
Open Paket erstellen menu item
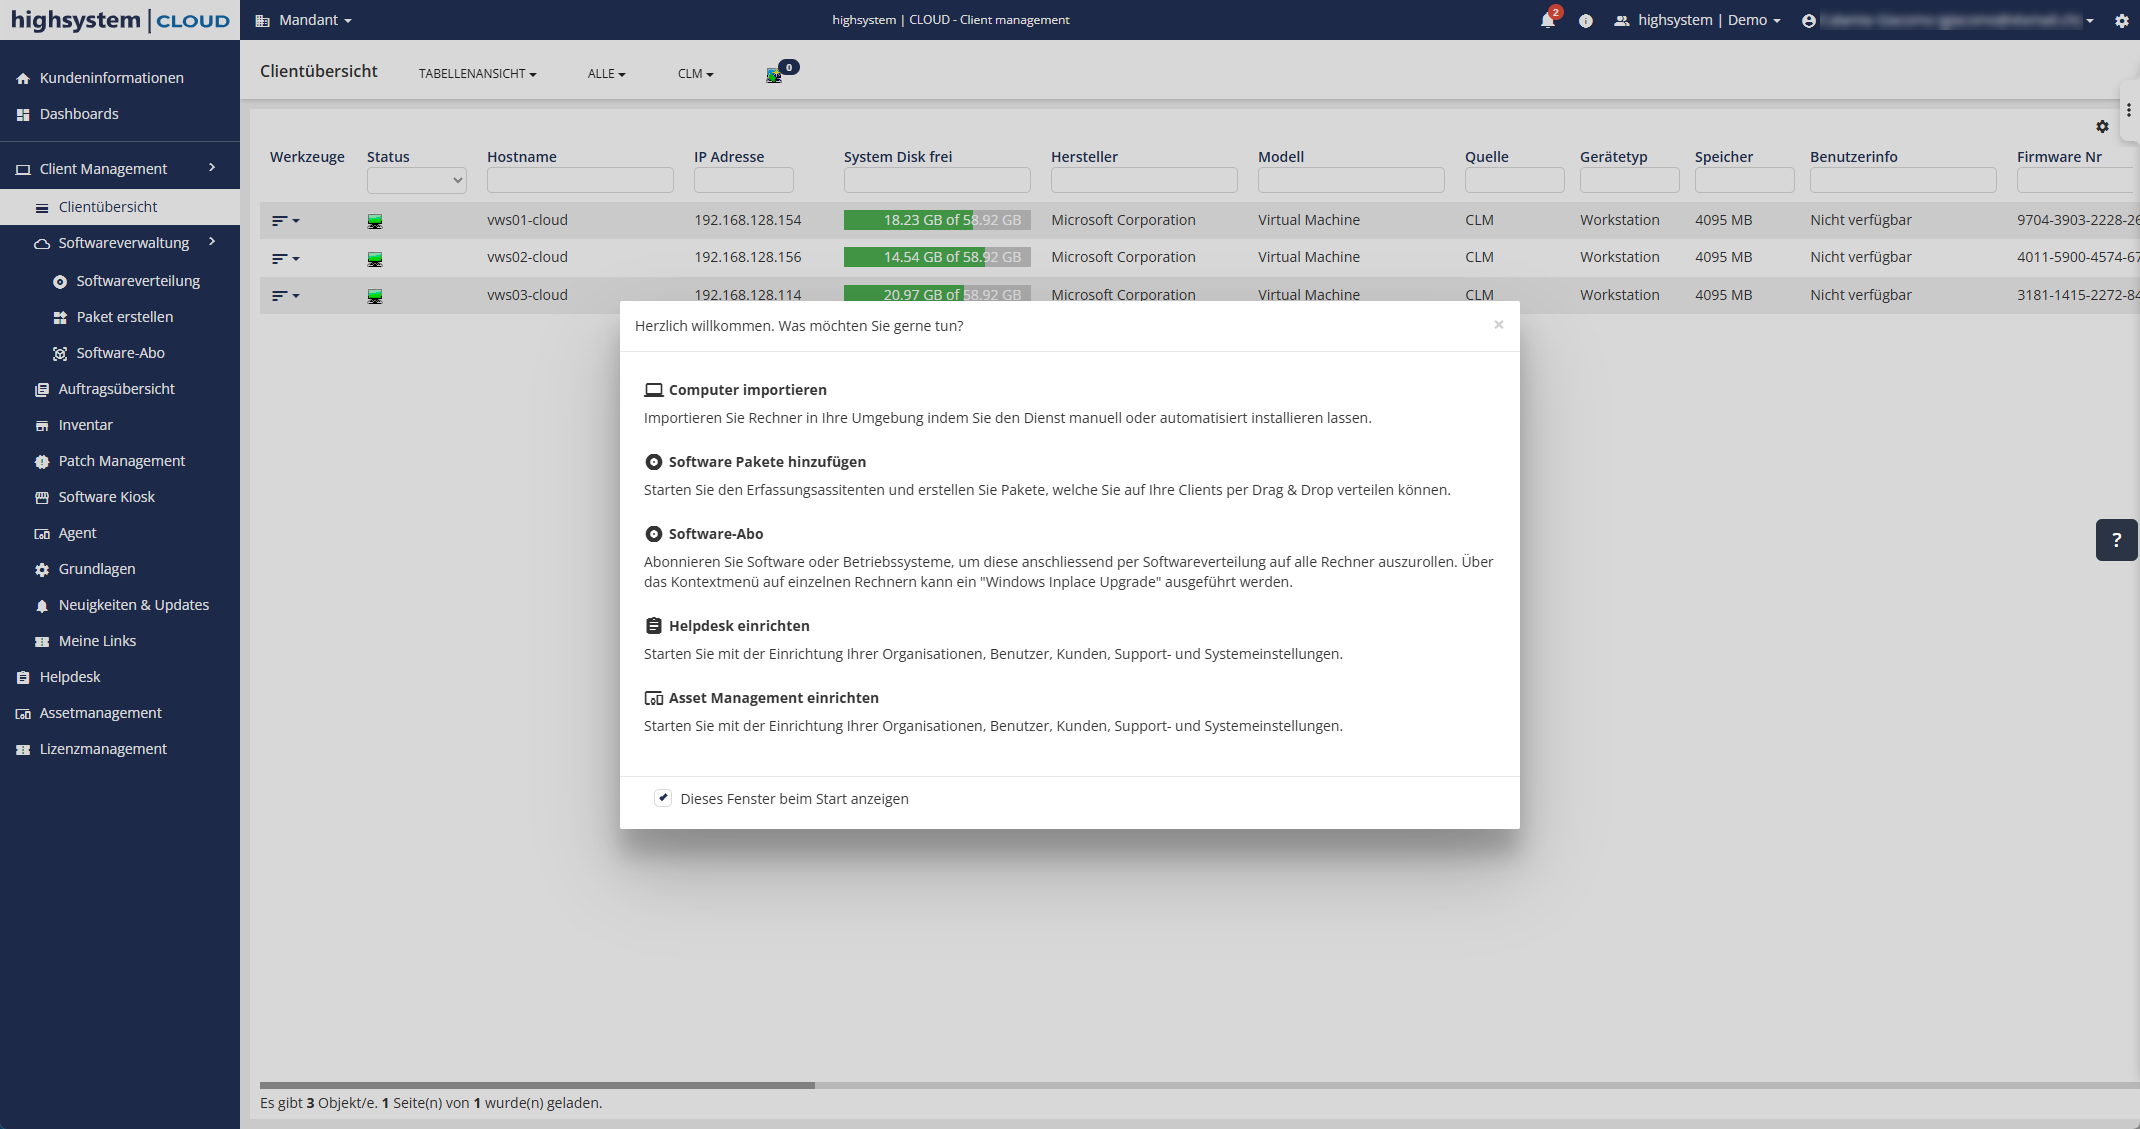[124, 317]
